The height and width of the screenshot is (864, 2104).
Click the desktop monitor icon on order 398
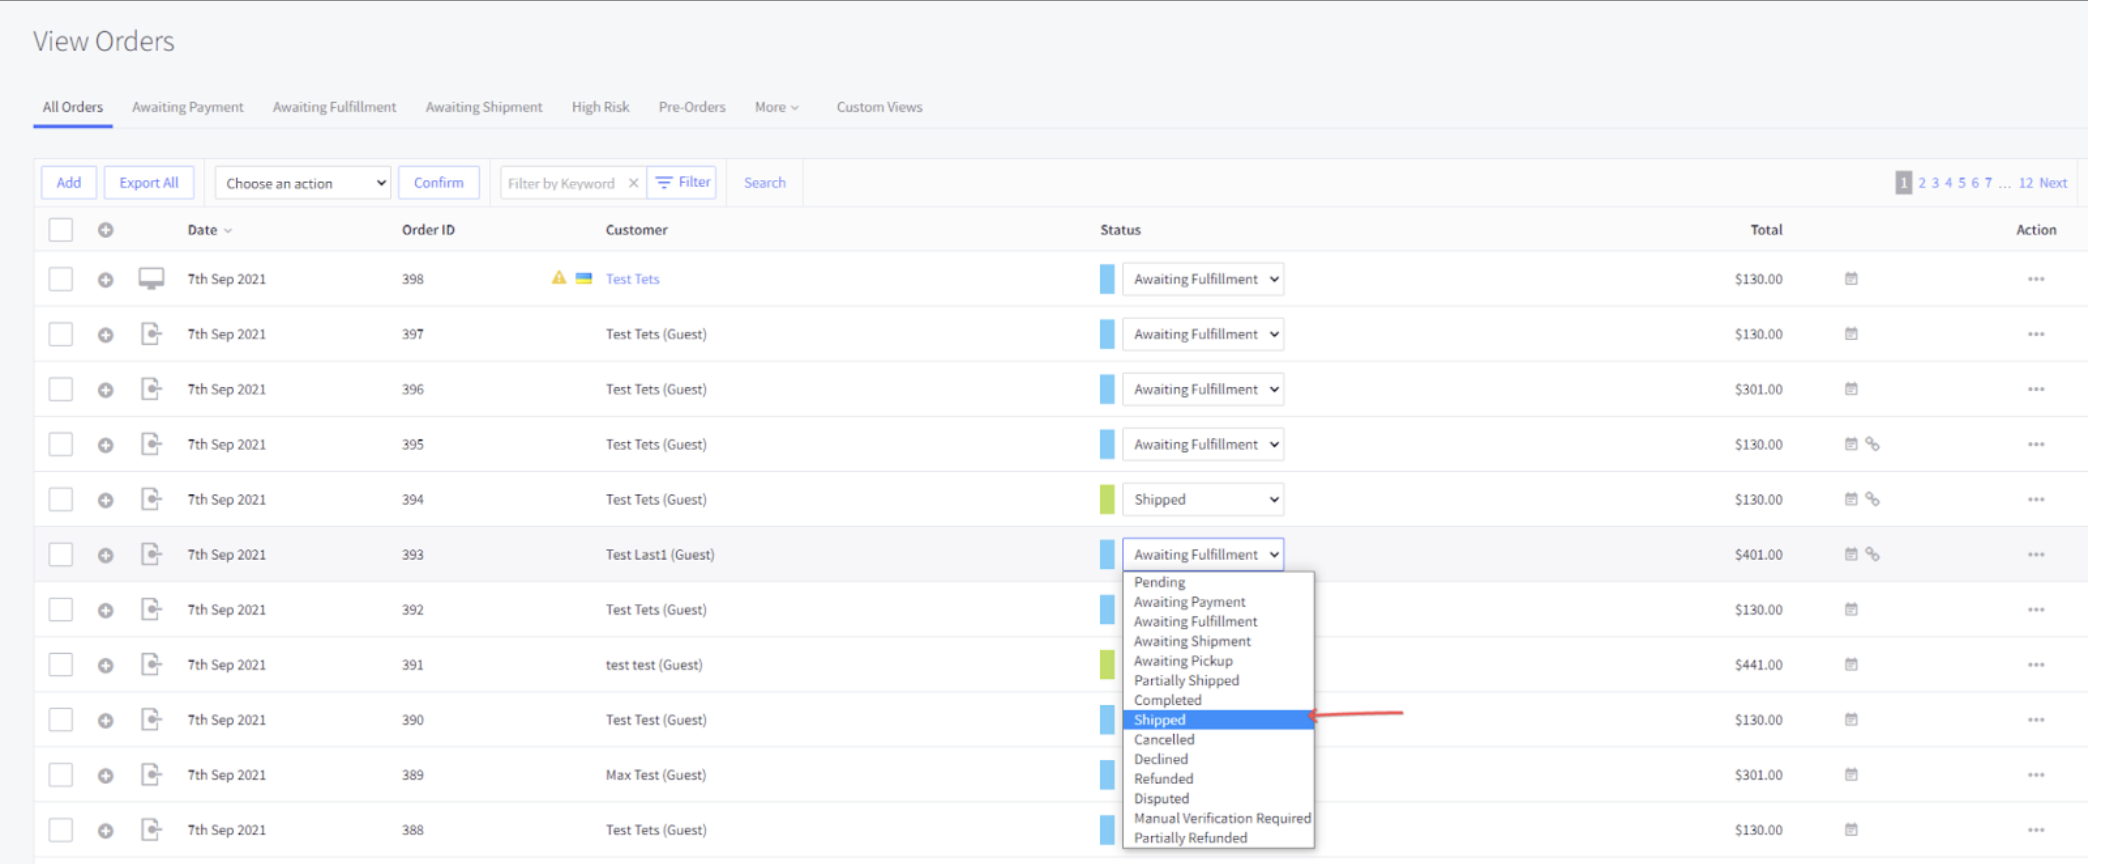(151, 279)
